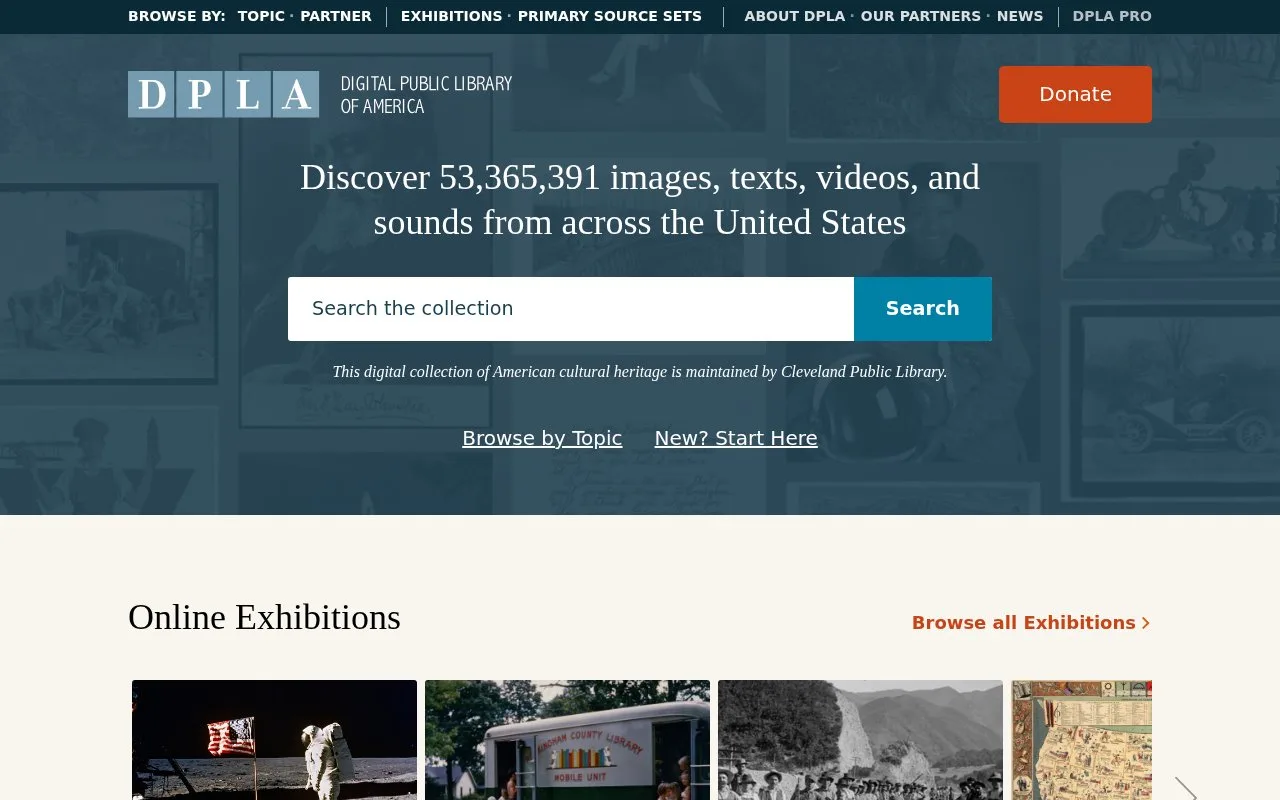The width and height of the screenshot is (1280, 800).
Task: Click Digital Public Library of America text
Action: tap(426, 95)
